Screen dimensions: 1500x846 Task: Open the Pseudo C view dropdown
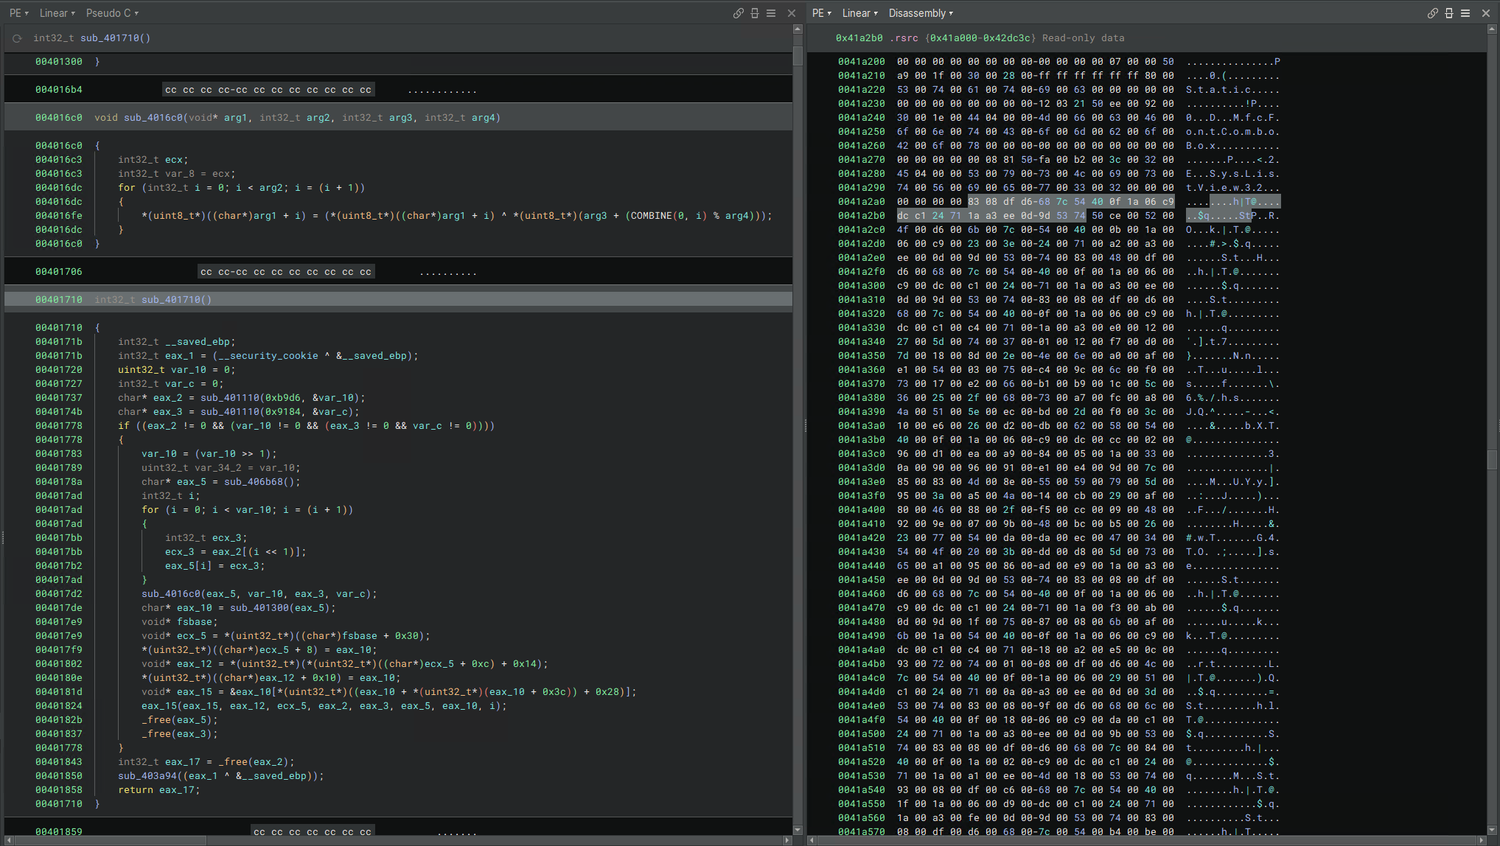point(108,13)
